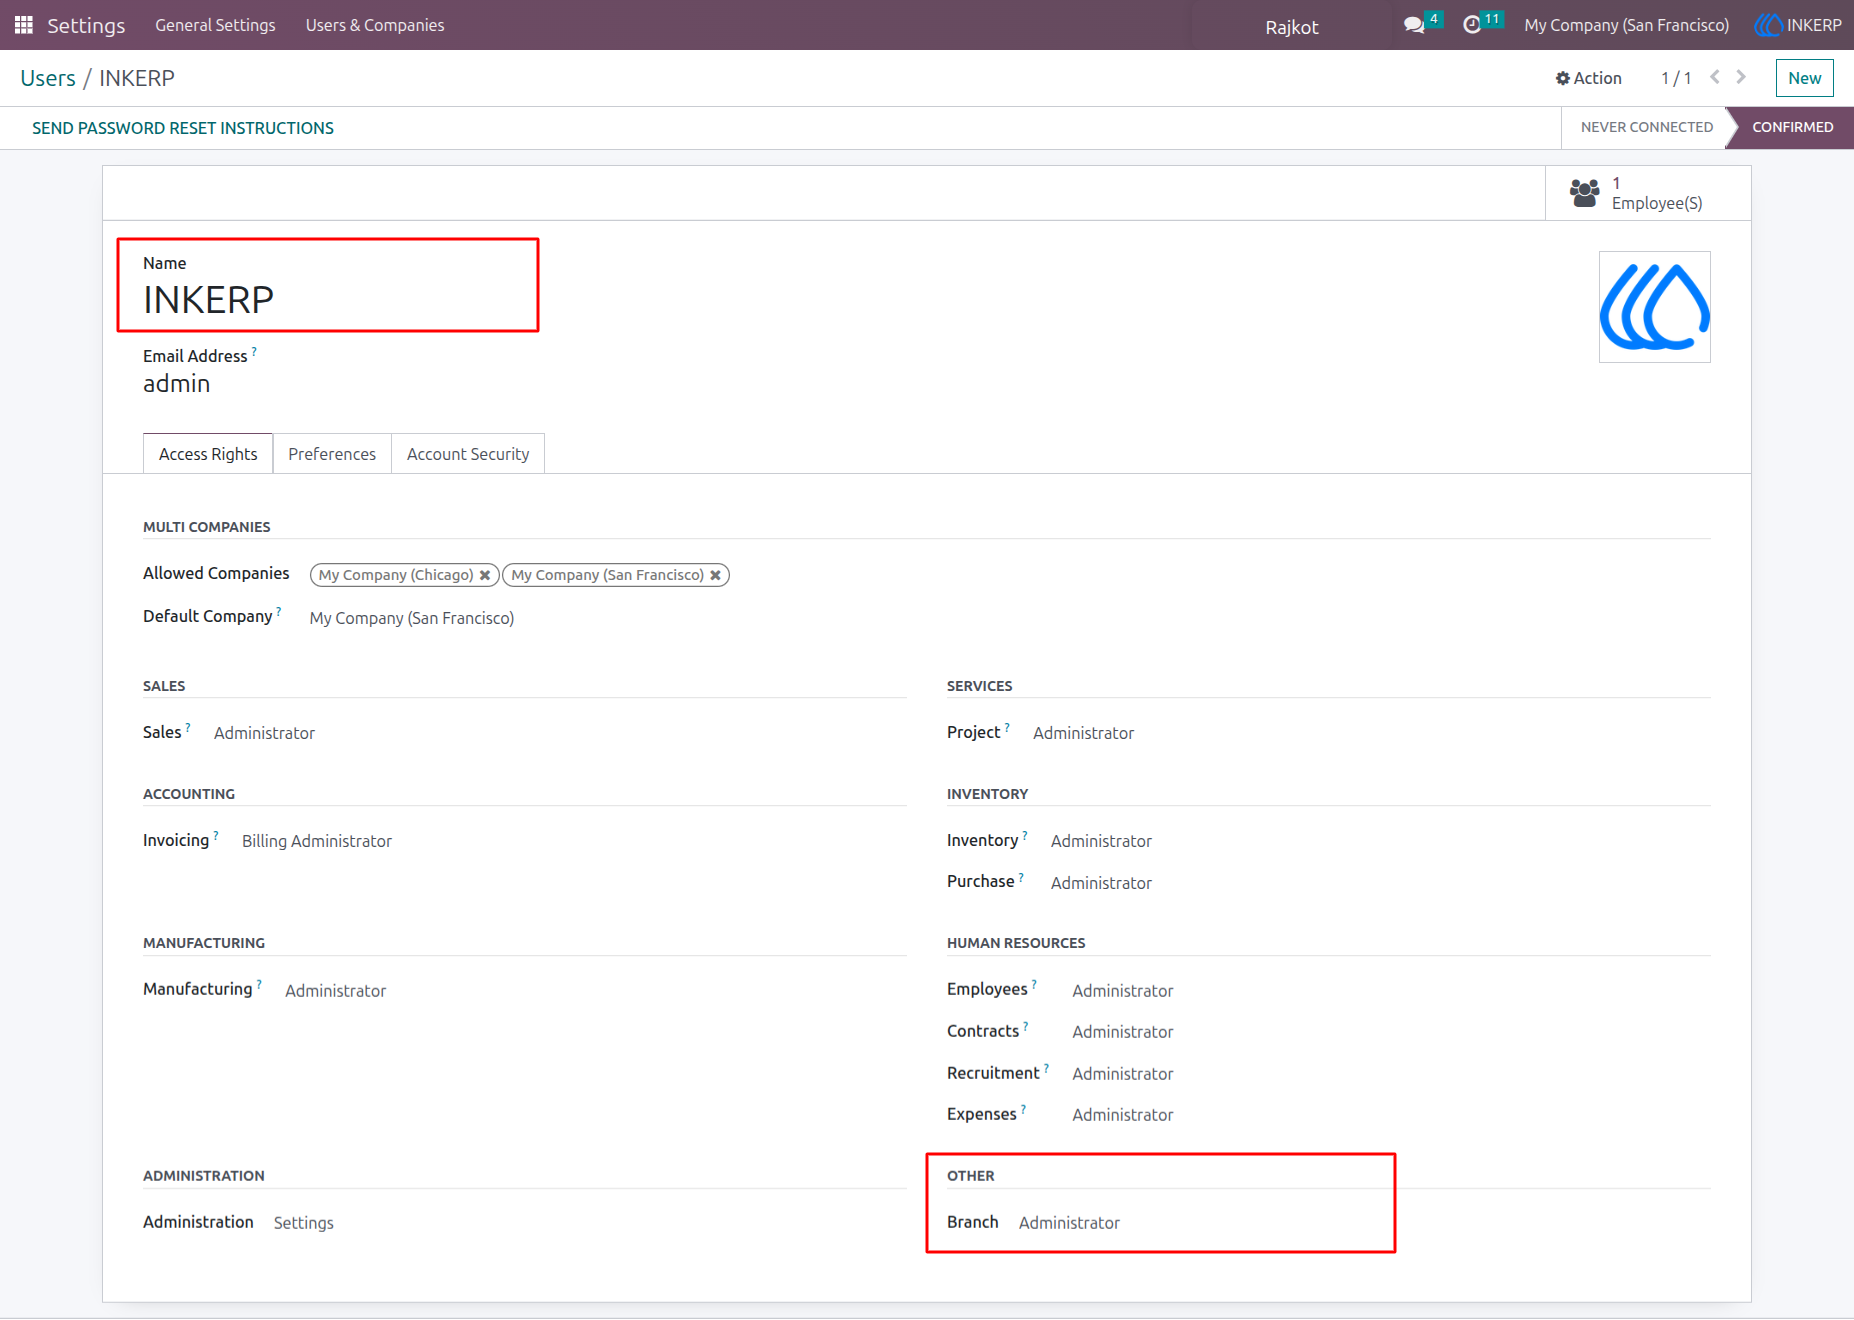Switch to the Account Security tab
The width and height of the screenshot is (1854, 1320).
468,454
